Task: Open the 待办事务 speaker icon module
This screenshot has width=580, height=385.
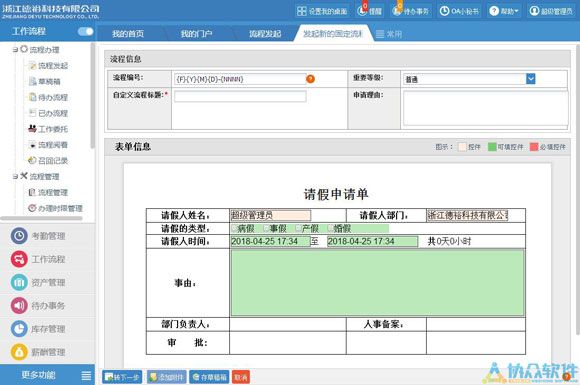Action: [x=19, y=305]
